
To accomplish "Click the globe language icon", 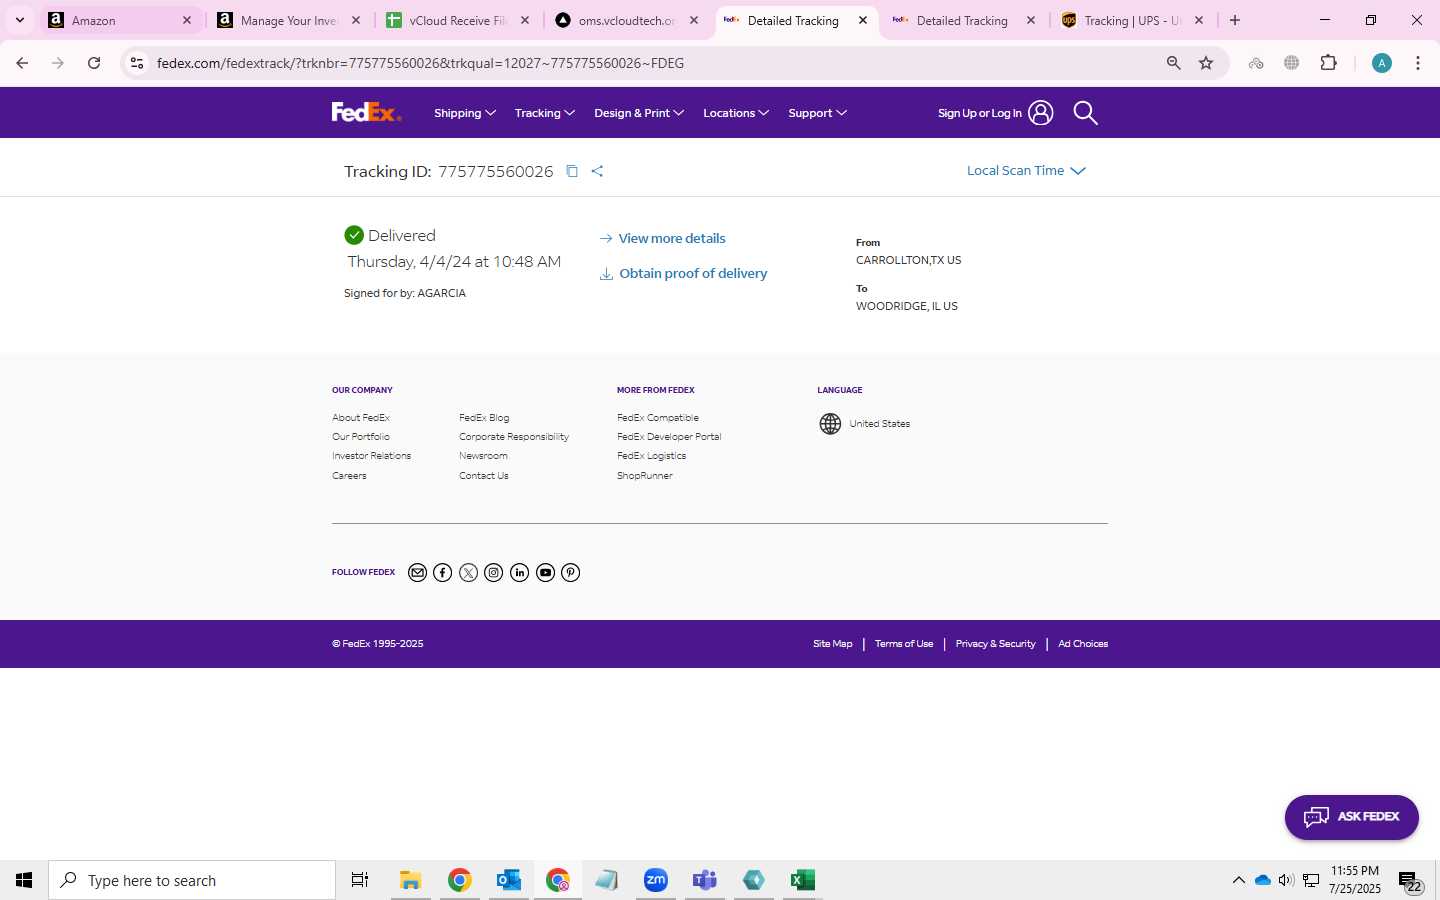I will (830, 424).
